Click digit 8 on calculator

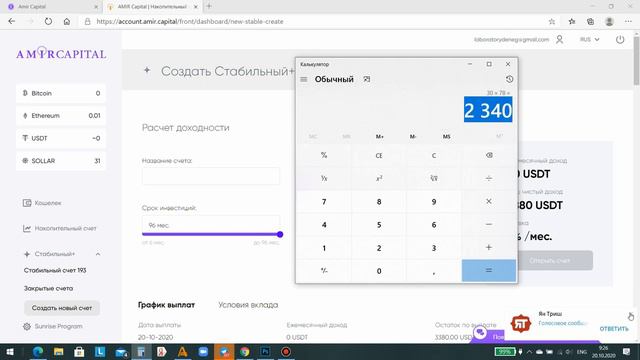coord(379,202)
